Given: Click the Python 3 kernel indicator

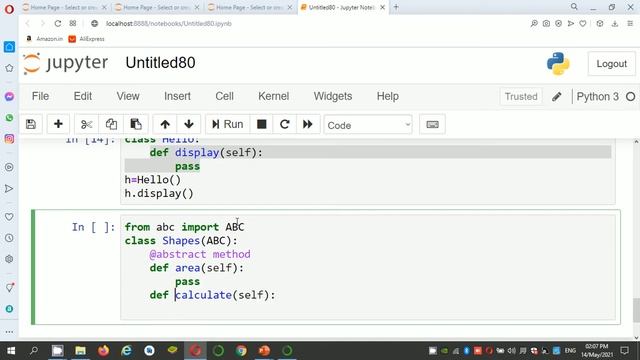Looking at the screenshot, I should click(x=598, y=97).
